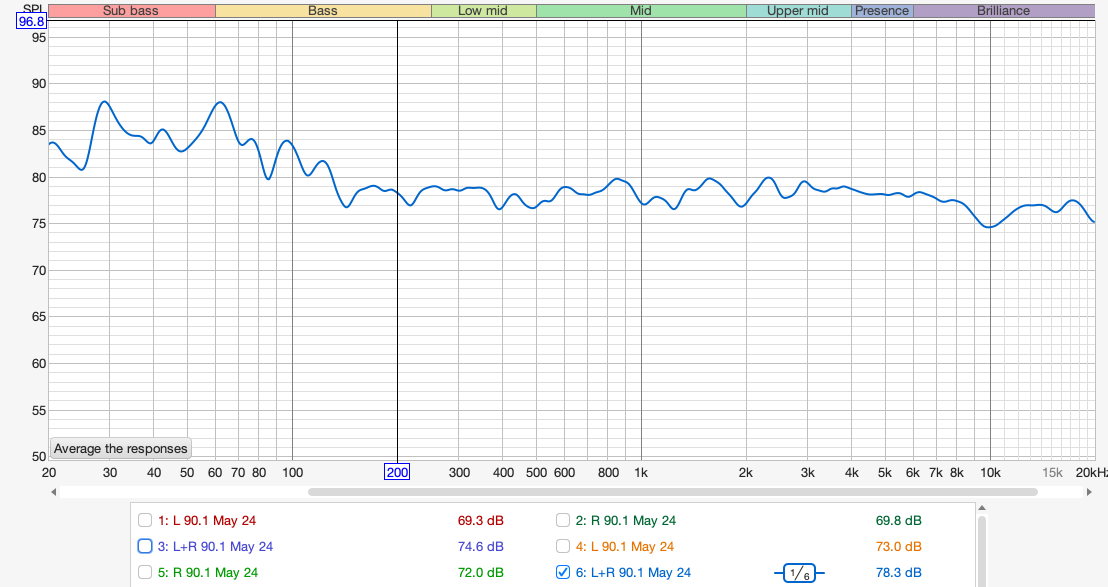Screen dimensions: 1108x587
Task: Click the 10k frequency axis label
Action: point(990,473)
